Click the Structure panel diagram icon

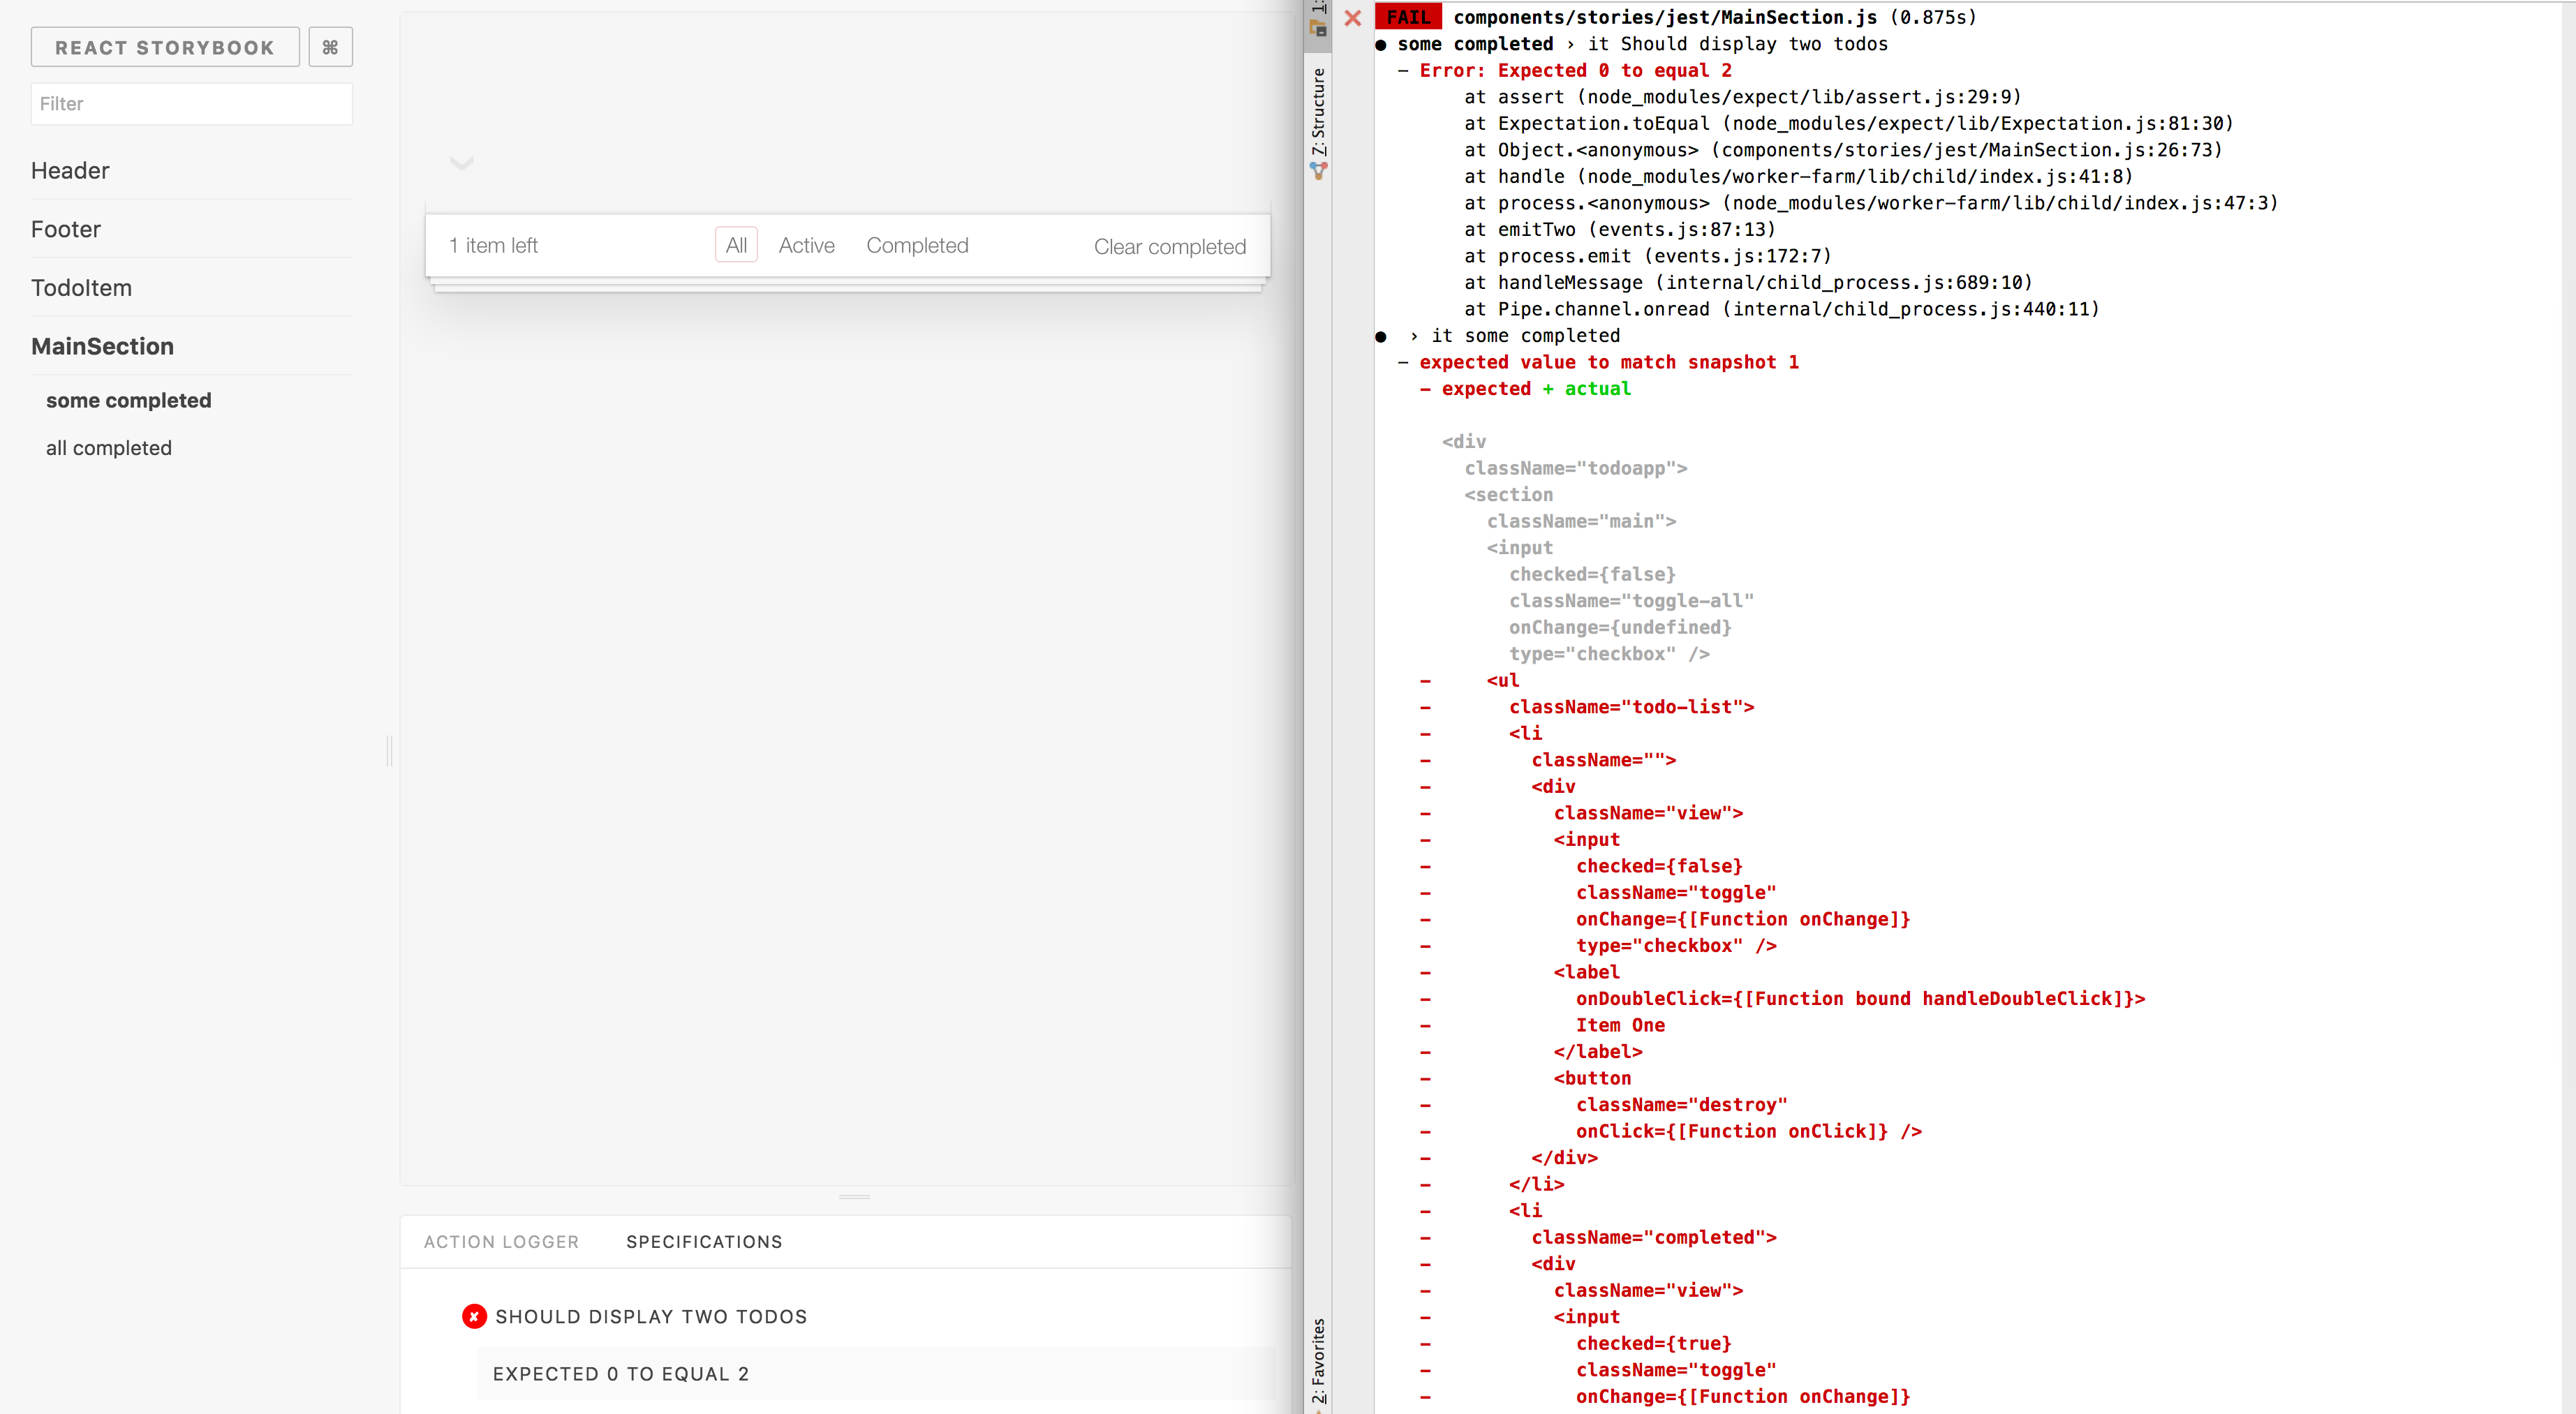(1318, 172)
